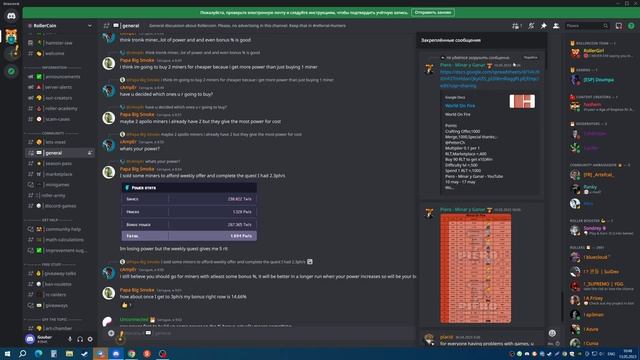Screen dimensions: 640x360
Task: Toggle headphones deafen in user panel
Action: (x=80, y=339)
